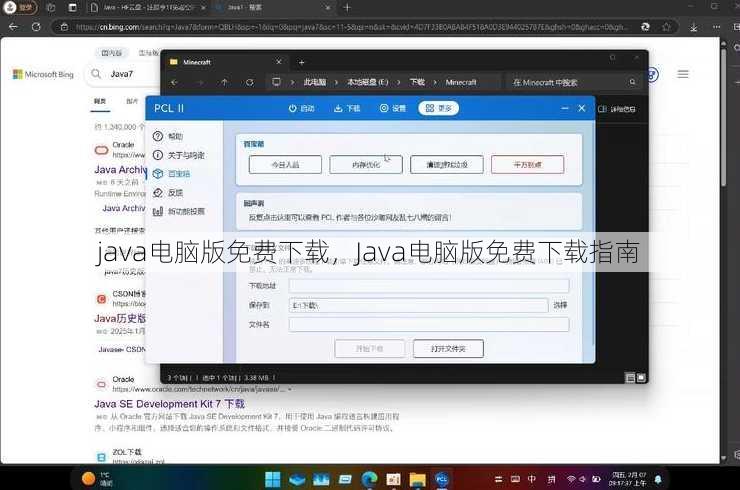Open the PCL II settings (设置) tab
740x490 pixels.
(393, 108)
